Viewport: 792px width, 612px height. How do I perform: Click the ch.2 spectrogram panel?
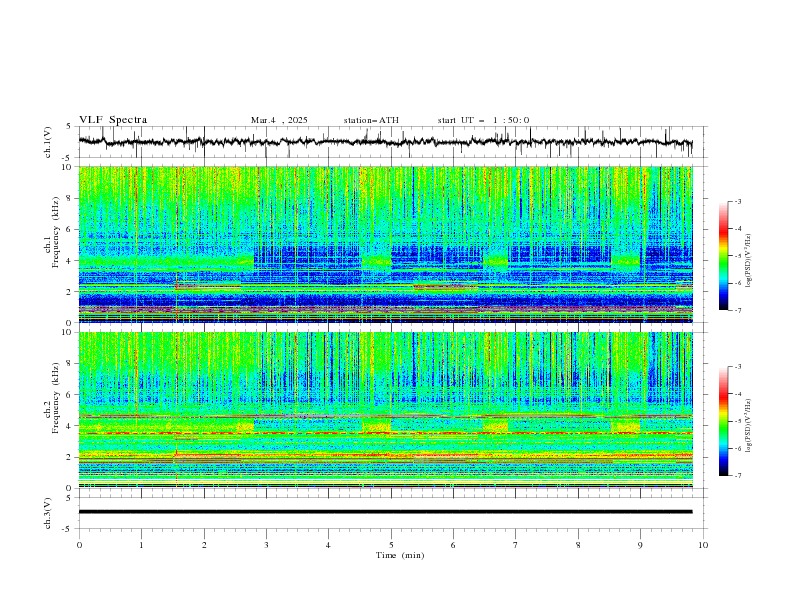point(385,410)
